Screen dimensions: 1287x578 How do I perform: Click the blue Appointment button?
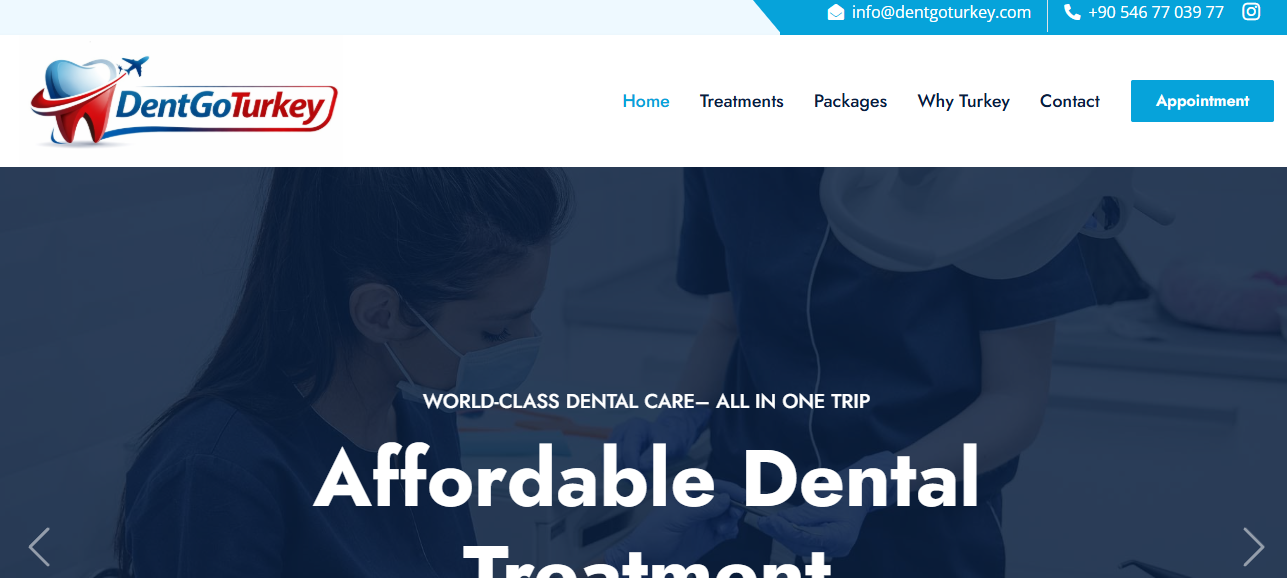[x=1202, y=101]
